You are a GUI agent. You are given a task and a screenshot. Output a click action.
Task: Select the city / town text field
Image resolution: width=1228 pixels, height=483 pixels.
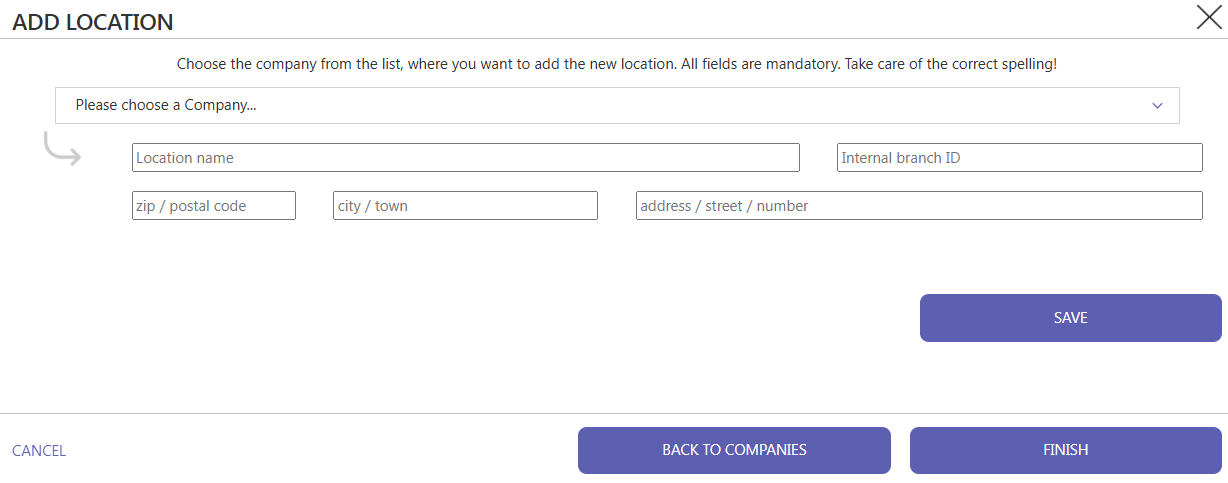pos(465,206)
